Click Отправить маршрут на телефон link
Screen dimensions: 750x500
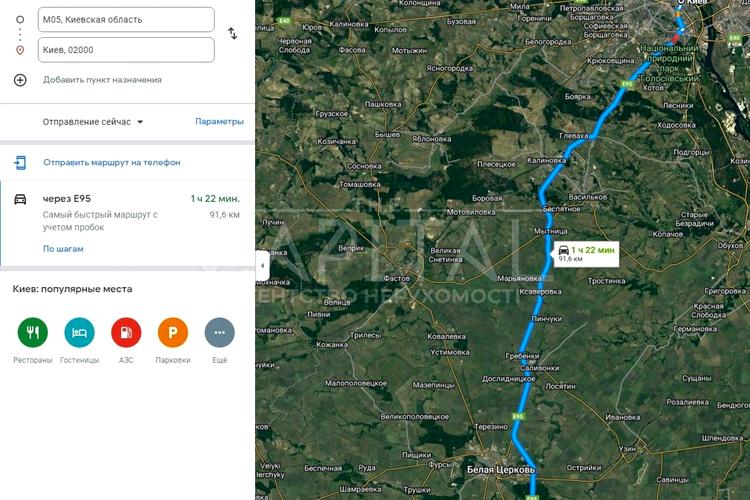112,163
